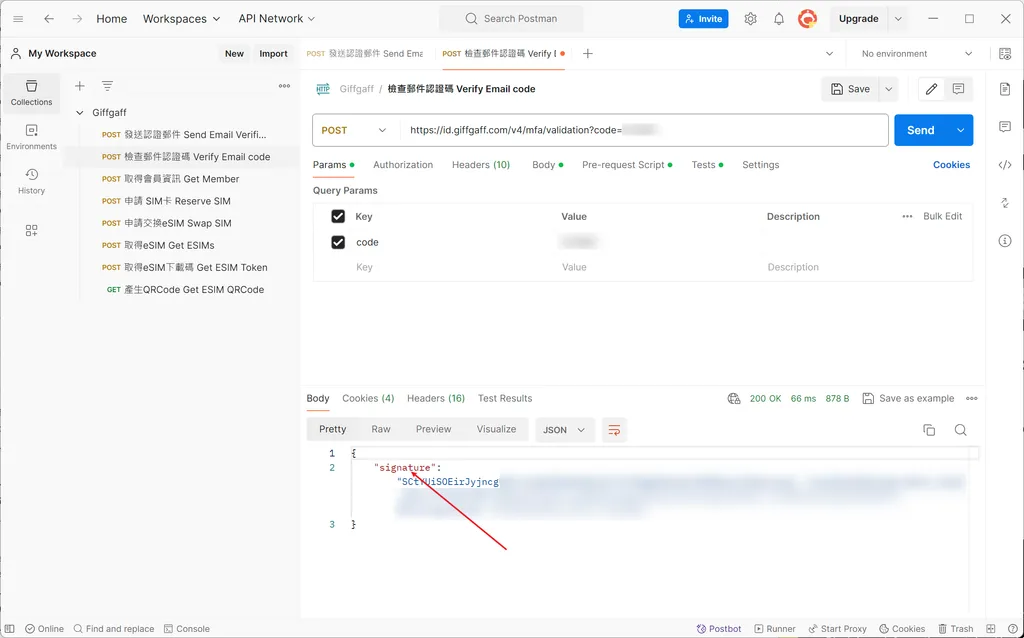Click the request URL input field
1024x638 pixels.
pyautogui.click(x=640, y=130)
